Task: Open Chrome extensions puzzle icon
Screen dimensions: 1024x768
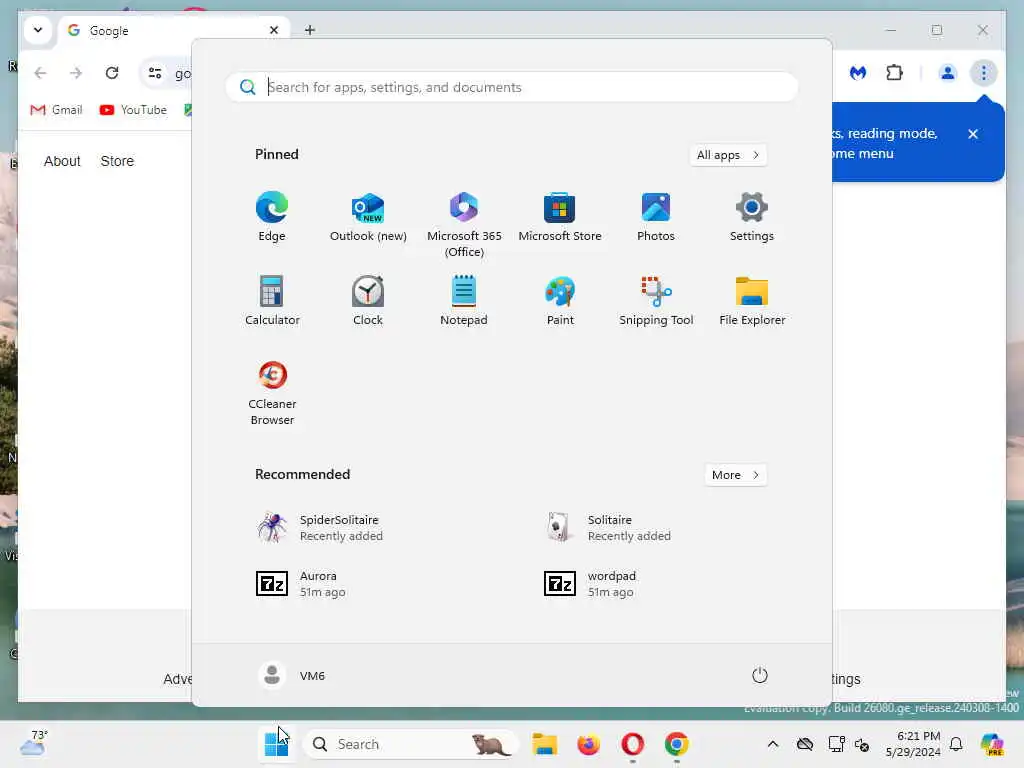Action: click(895, 73)
